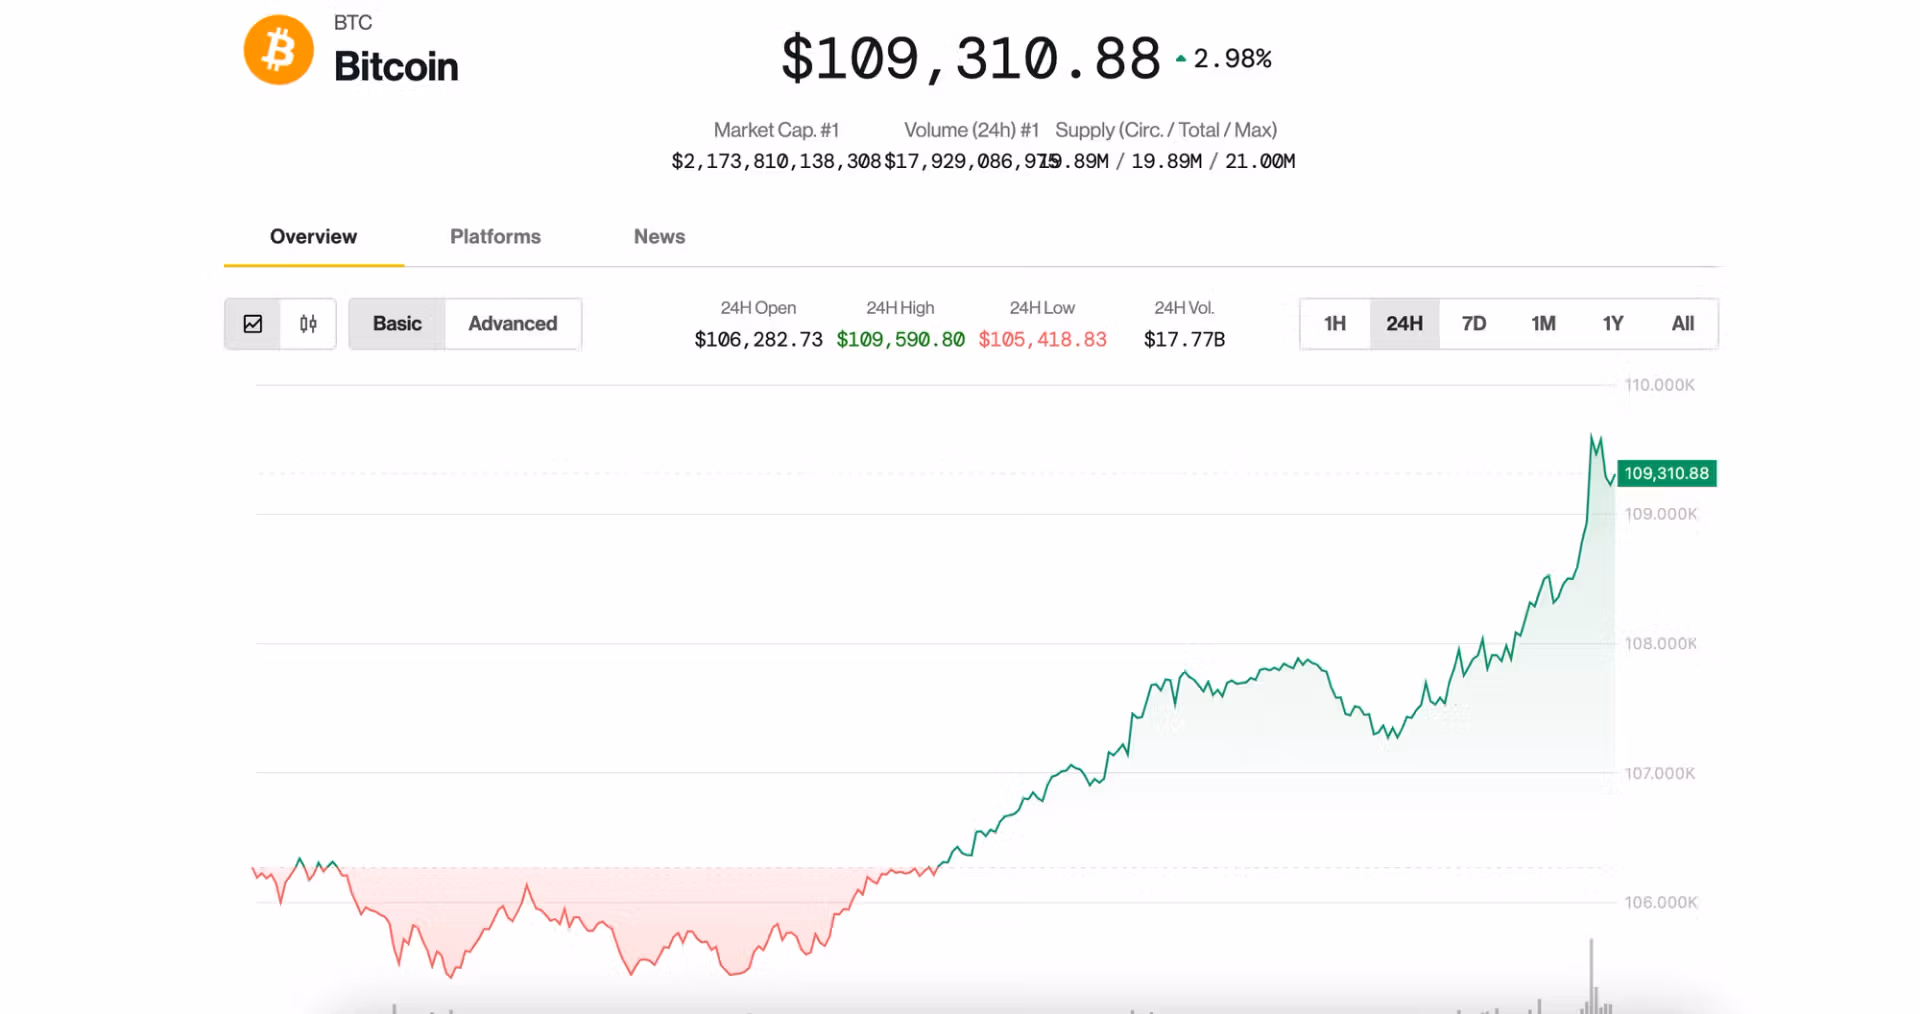Set chart range to All
Image resolution: width=1920 pixels, height=1014 pixels.
pos(1683,324)
